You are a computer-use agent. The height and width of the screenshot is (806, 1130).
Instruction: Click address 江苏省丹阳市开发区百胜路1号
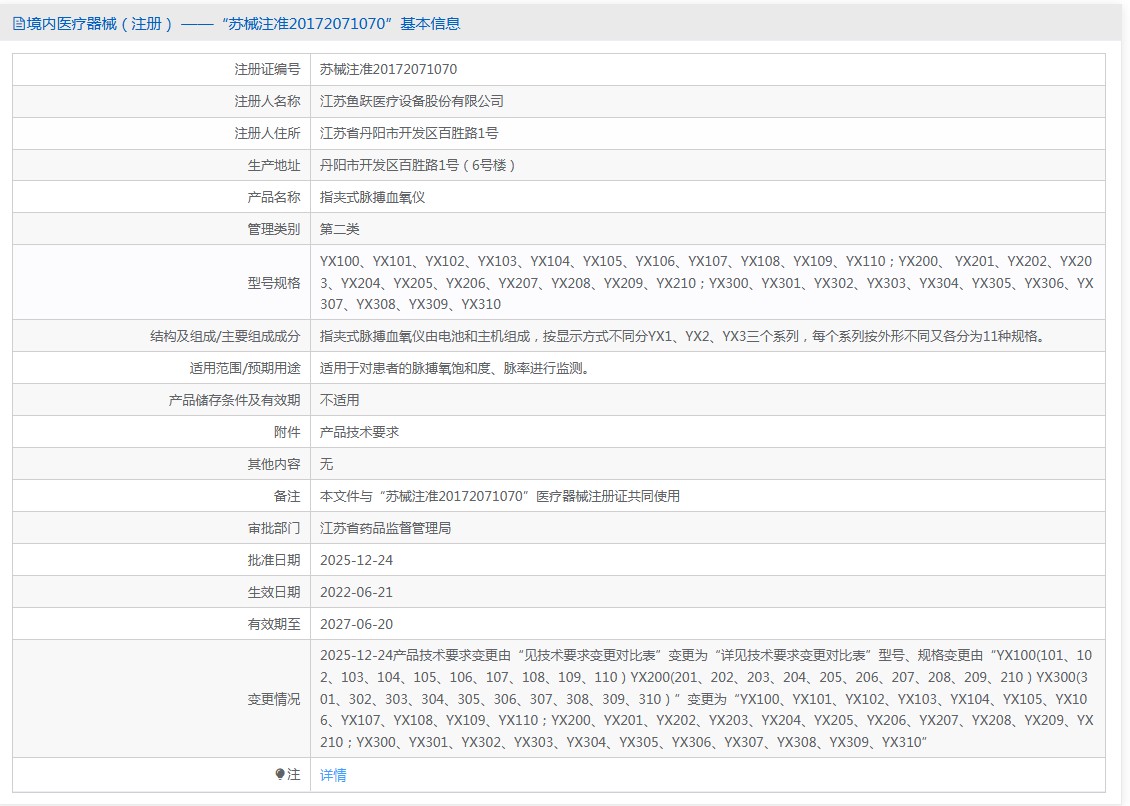click(409, 133)
